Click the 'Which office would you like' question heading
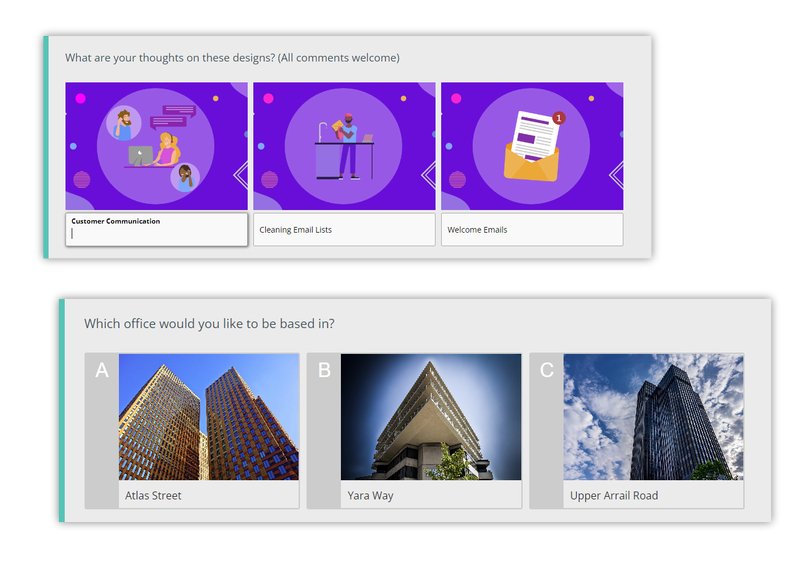This screenshot has height=582, width=810. pos(209,324)
